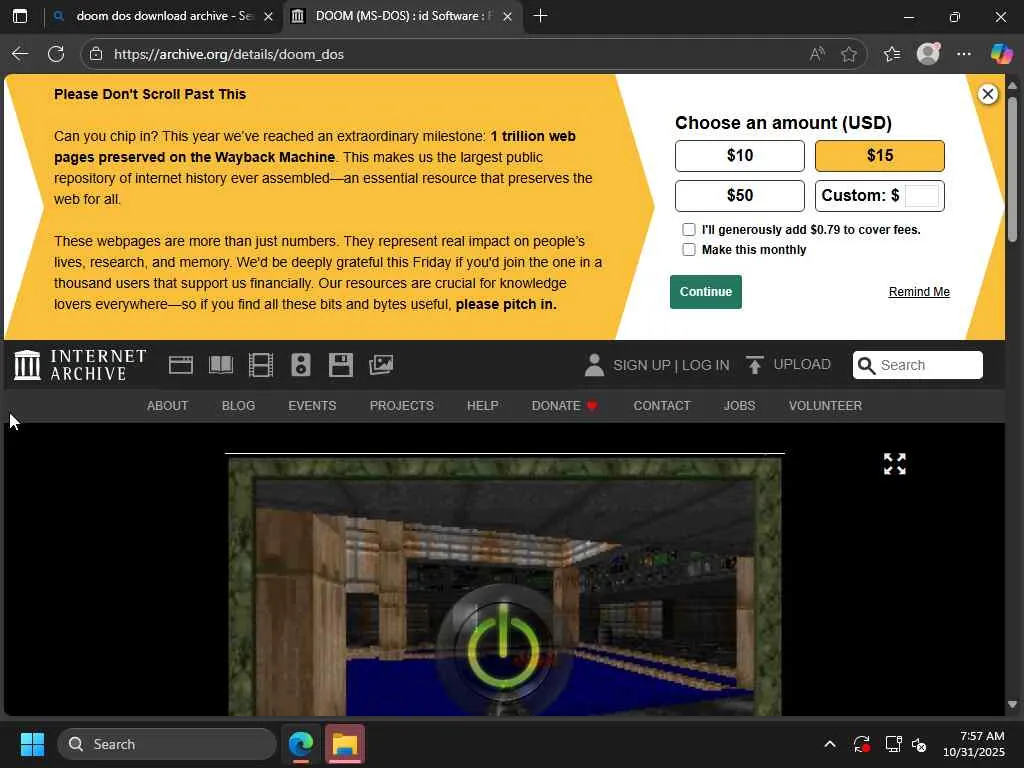The height and width of the screenshot is (768, 1024).
Task: Open the Copilot sidebar icon
Action: (1000, 54)
